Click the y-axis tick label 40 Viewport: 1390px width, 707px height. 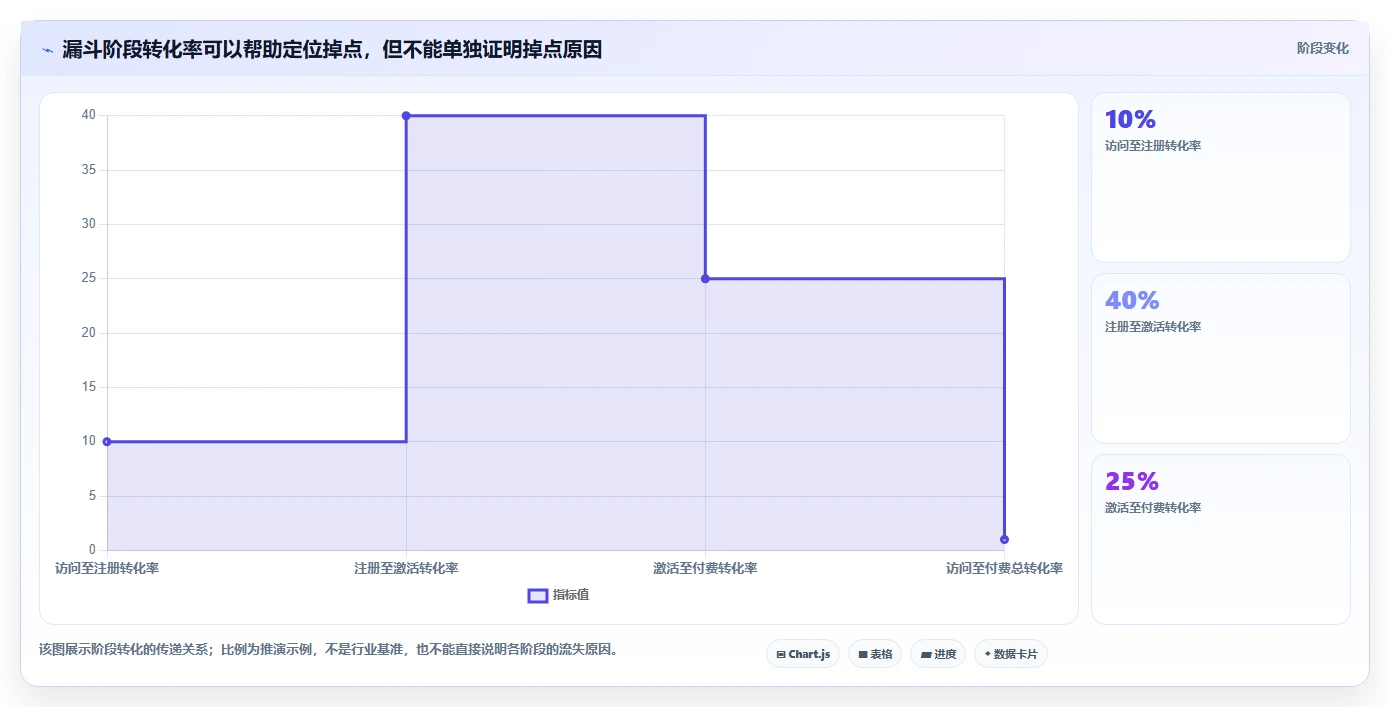(x=89, y=115)
